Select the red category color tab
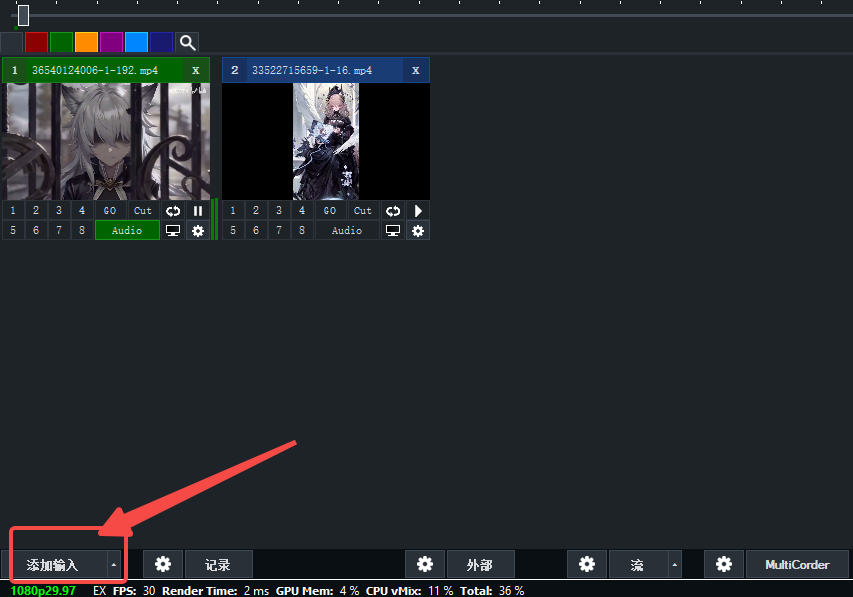 point(36,42)
